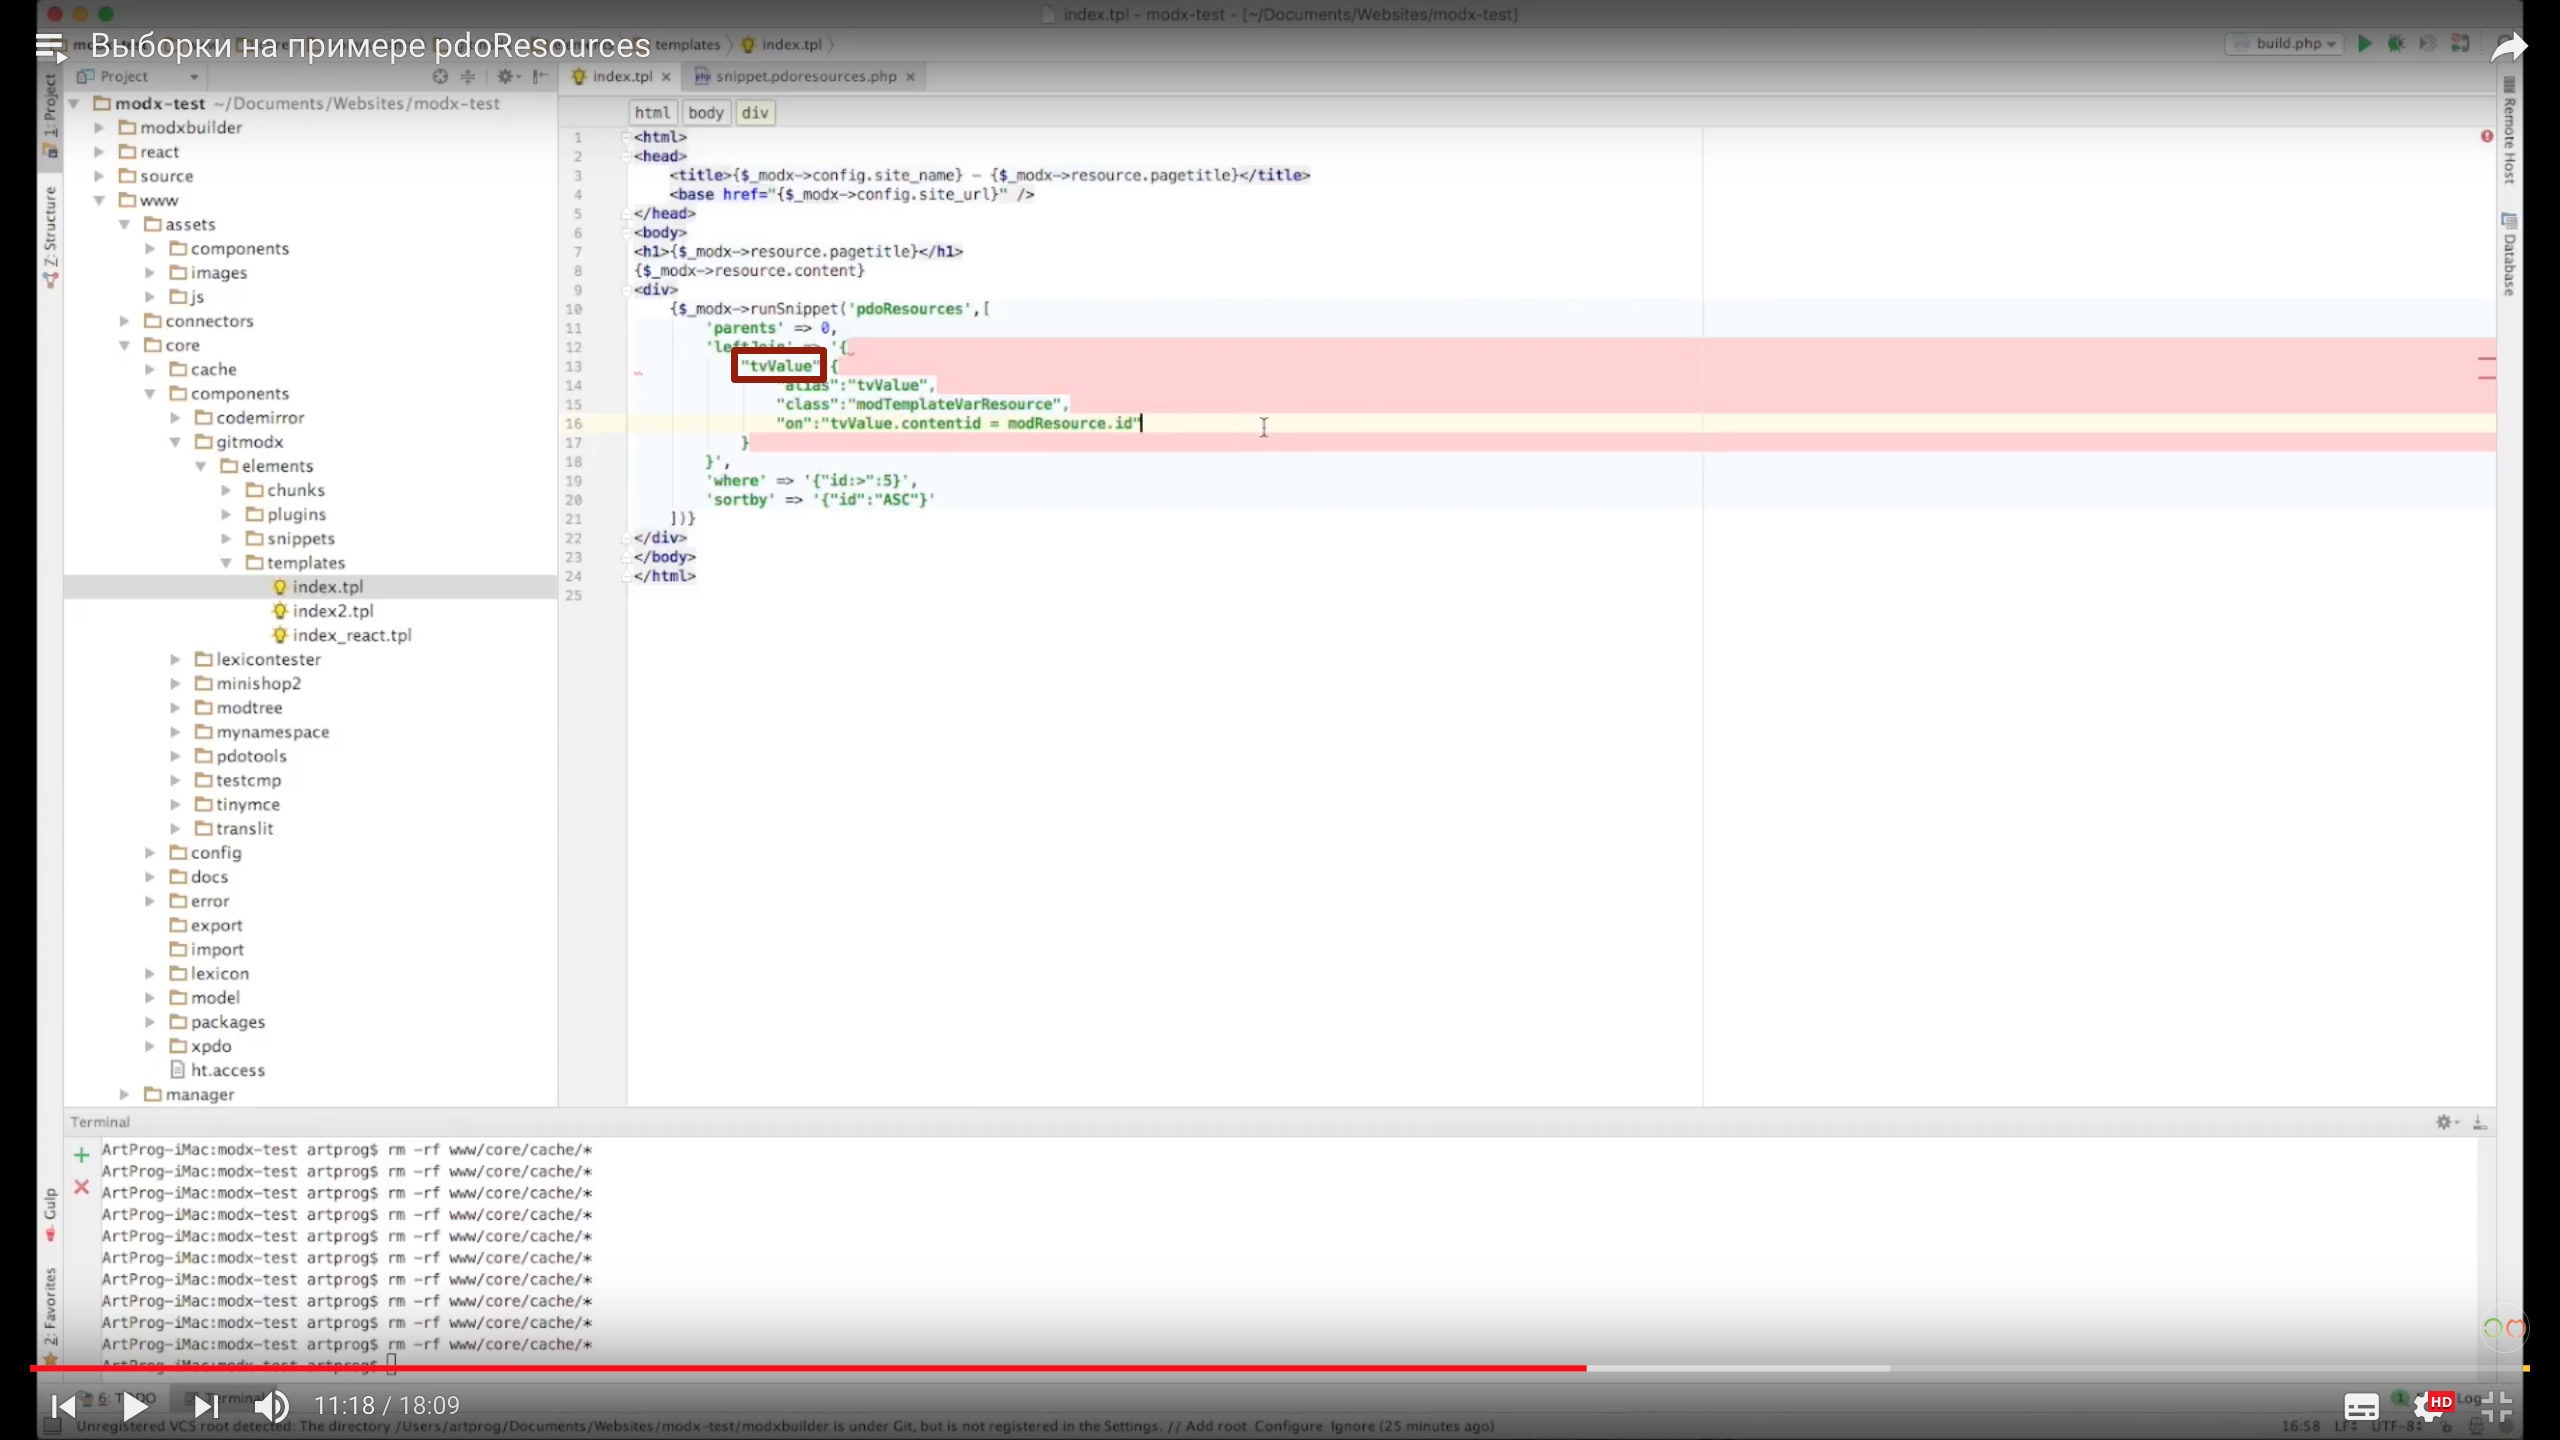Select the body breadcrumb tag
2560x1440 pixels.
point(705,113)
